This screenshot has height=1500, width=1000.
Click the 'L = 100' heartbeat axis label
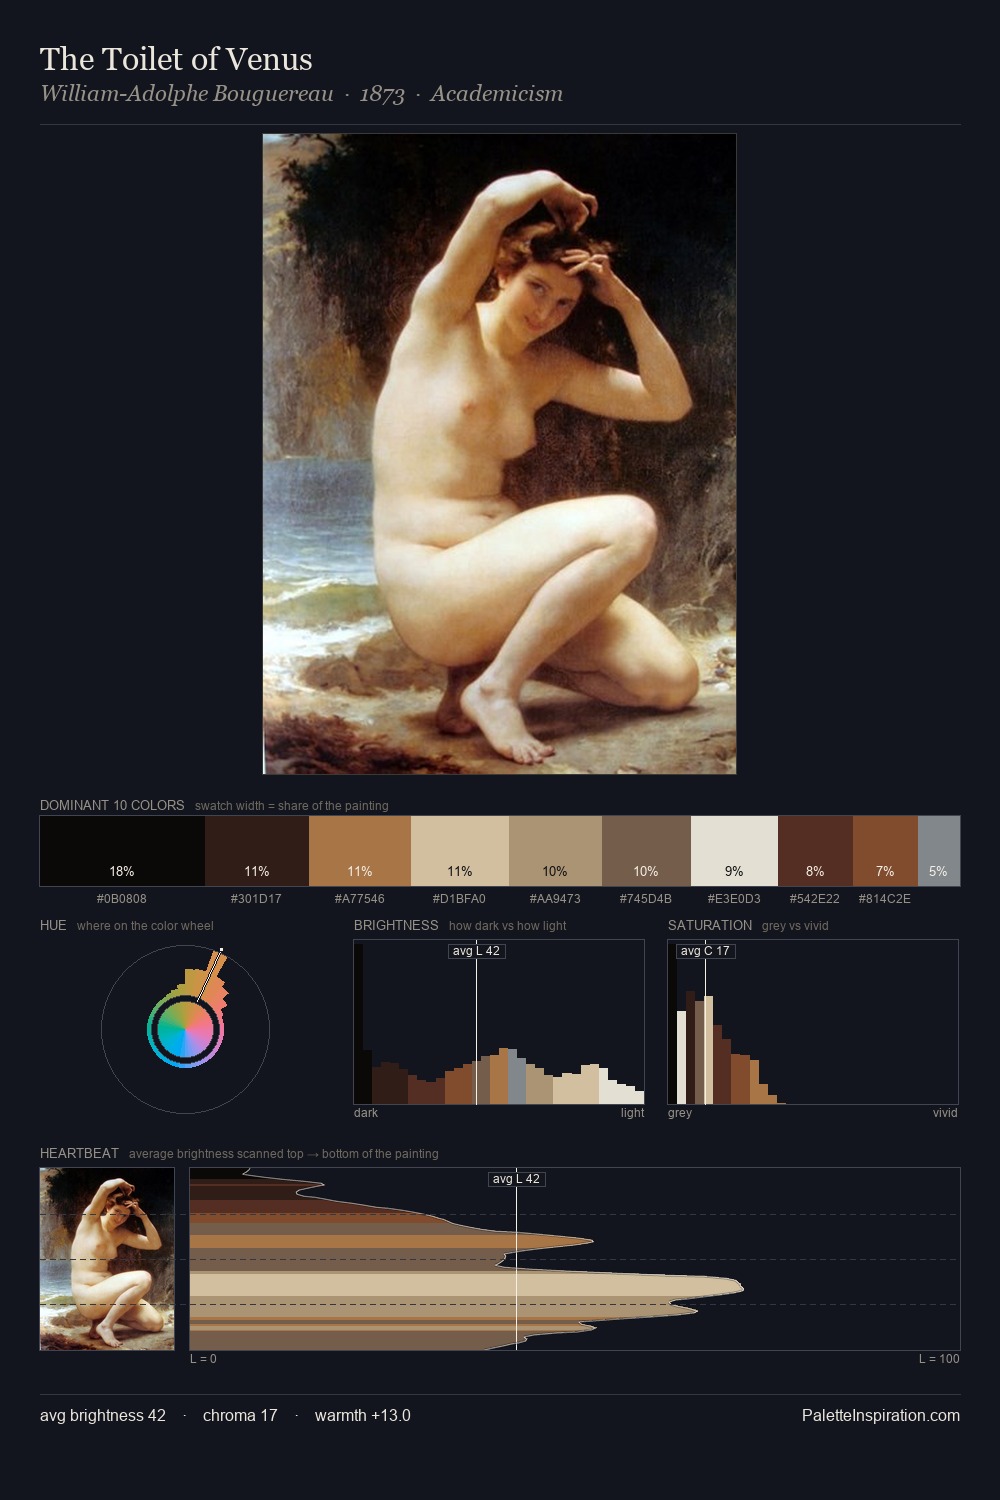coord(939,1359)
